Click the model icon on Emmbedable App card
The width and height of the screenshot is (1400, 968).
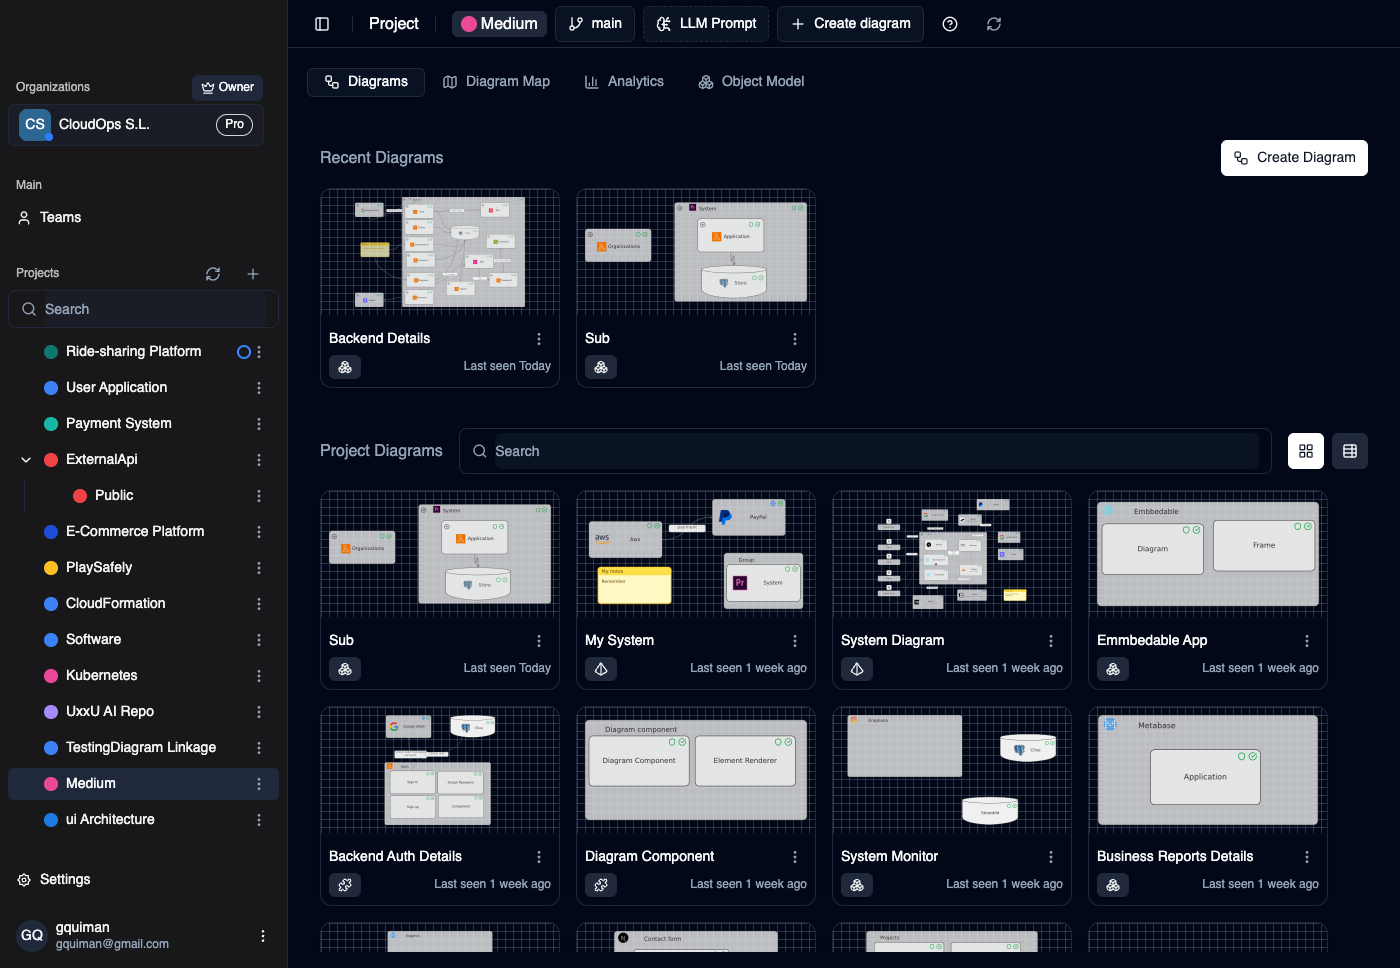click(1113, 669)
